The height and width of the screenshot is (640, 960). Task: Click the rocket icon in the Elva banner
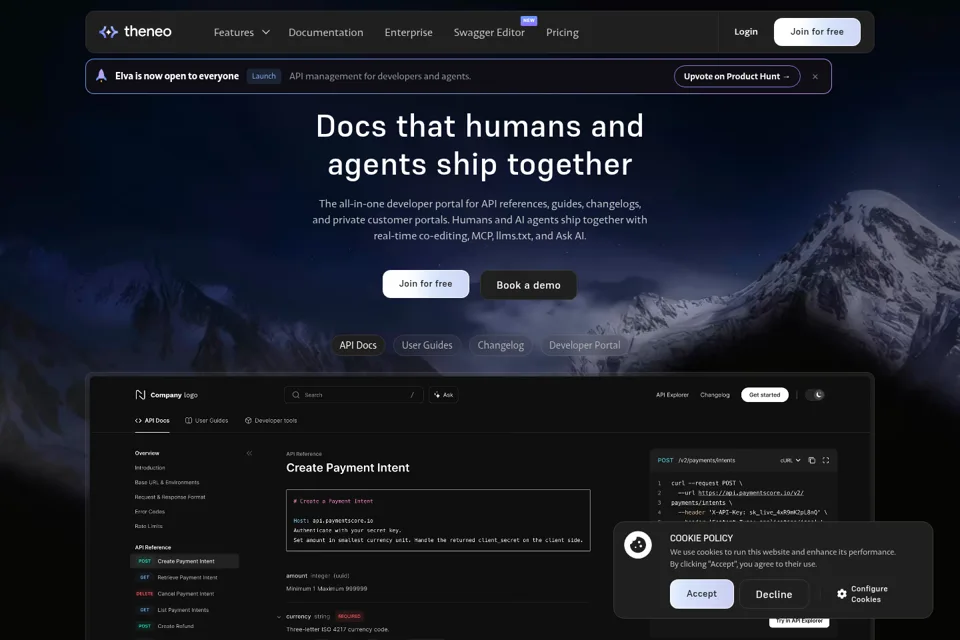pyautogui.click(x=102, y=75)
